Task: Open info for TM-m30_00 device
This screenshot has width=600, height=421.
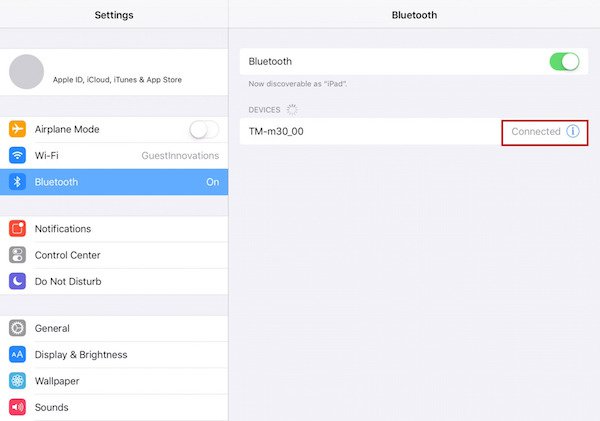Action: 573,131
